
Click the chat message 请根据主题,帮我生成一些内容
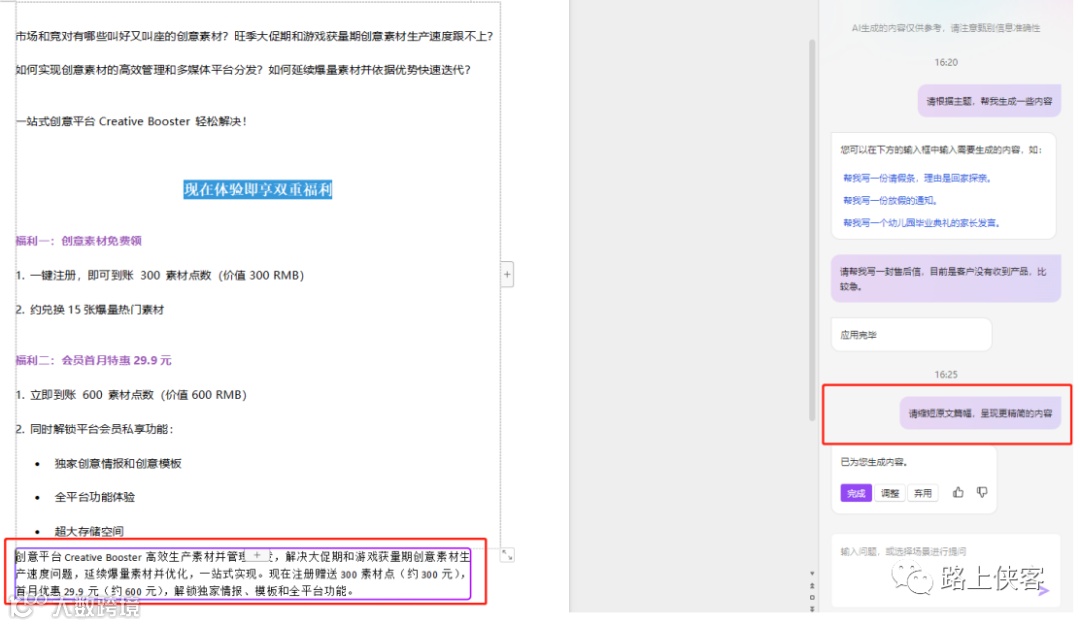tap(989, 101)
